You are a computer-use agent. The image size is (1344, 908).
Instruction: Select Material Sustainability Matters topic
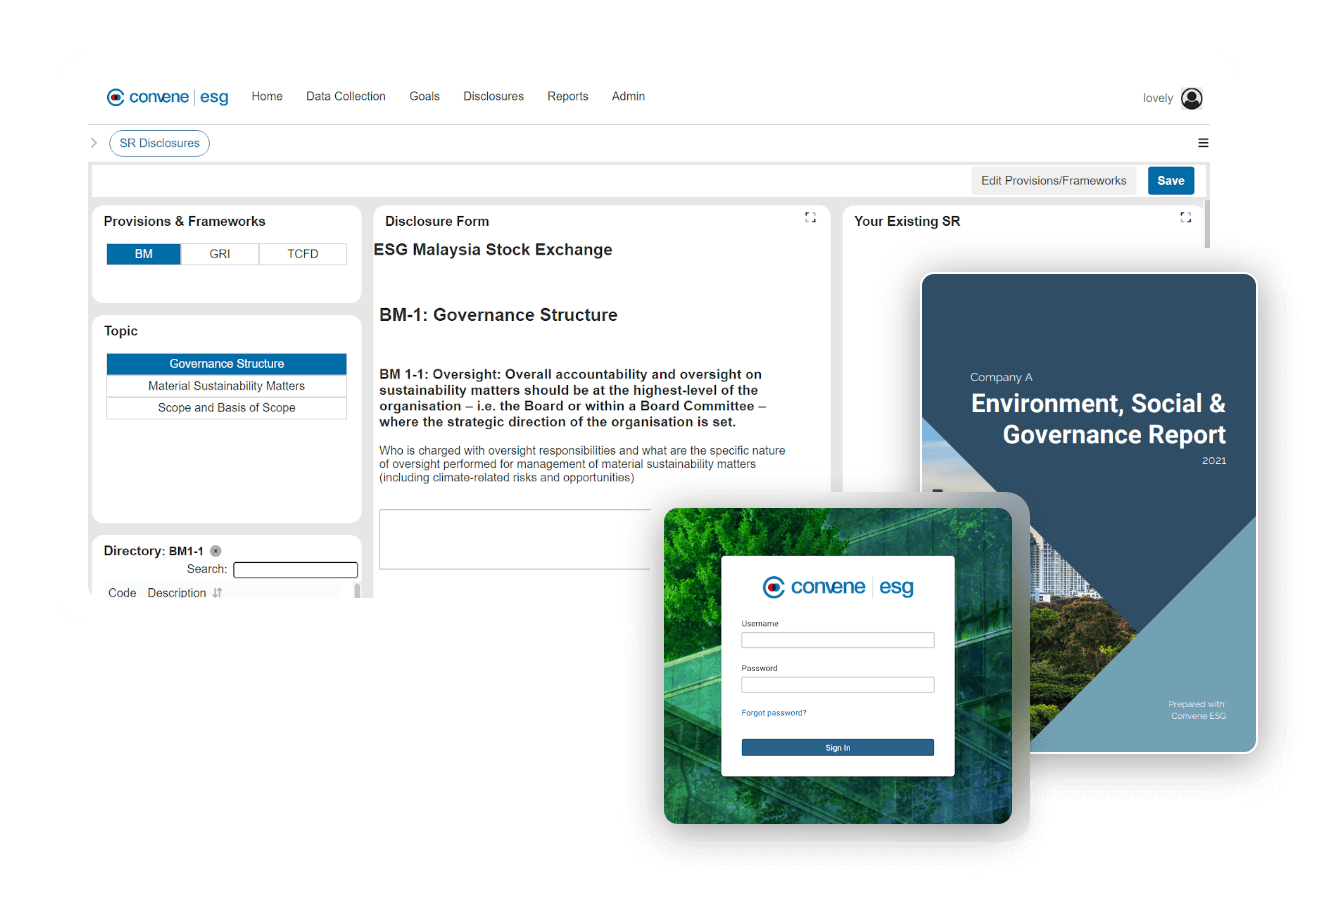click(x=227, y=386)
